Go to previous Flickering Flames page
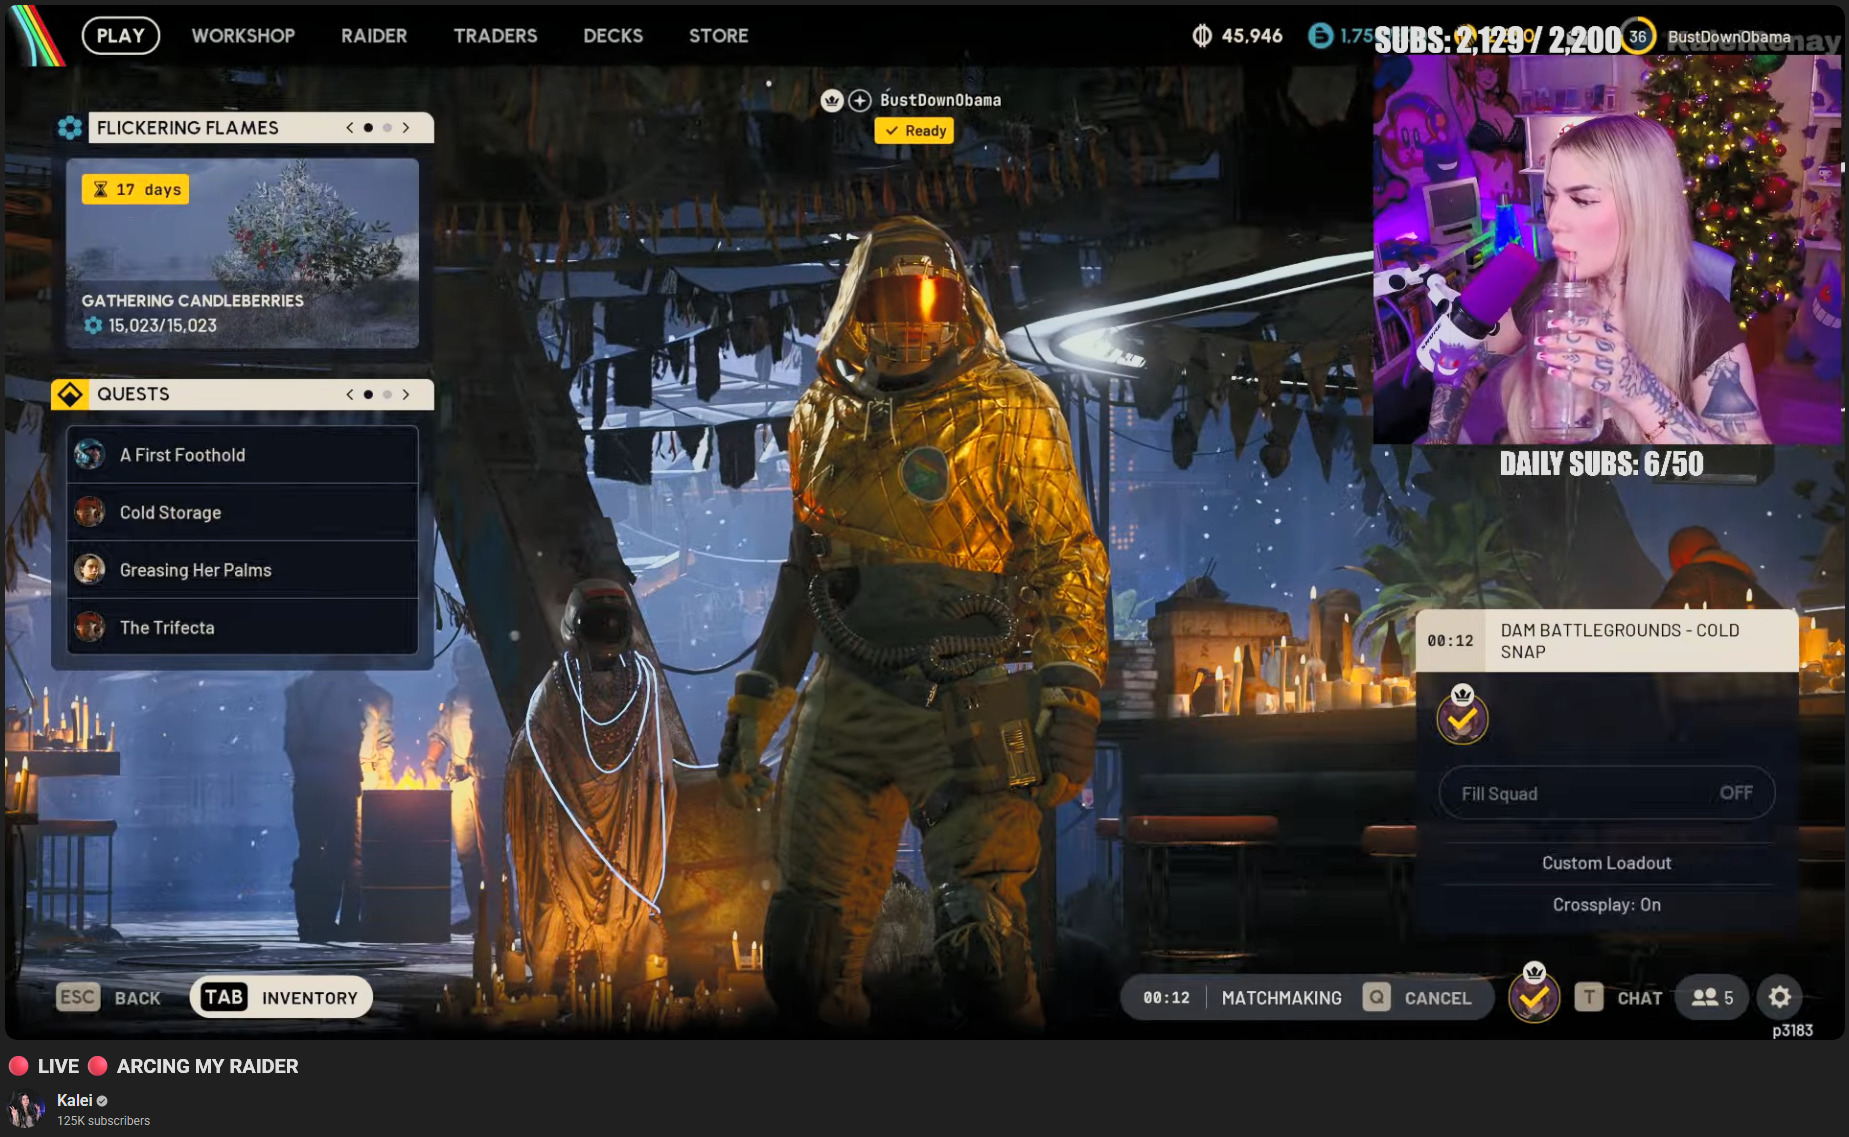The height and width of the screenshot is (1137, 1849). click(350, 128)
